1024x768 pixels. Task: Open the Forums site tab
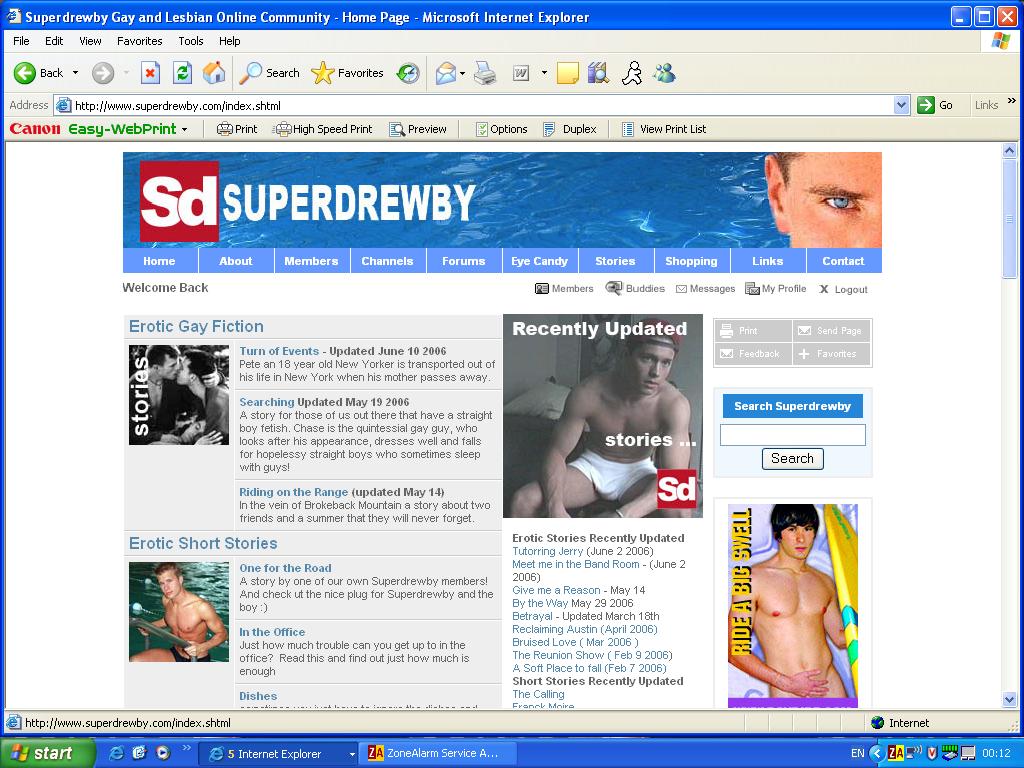coord(464,261)
